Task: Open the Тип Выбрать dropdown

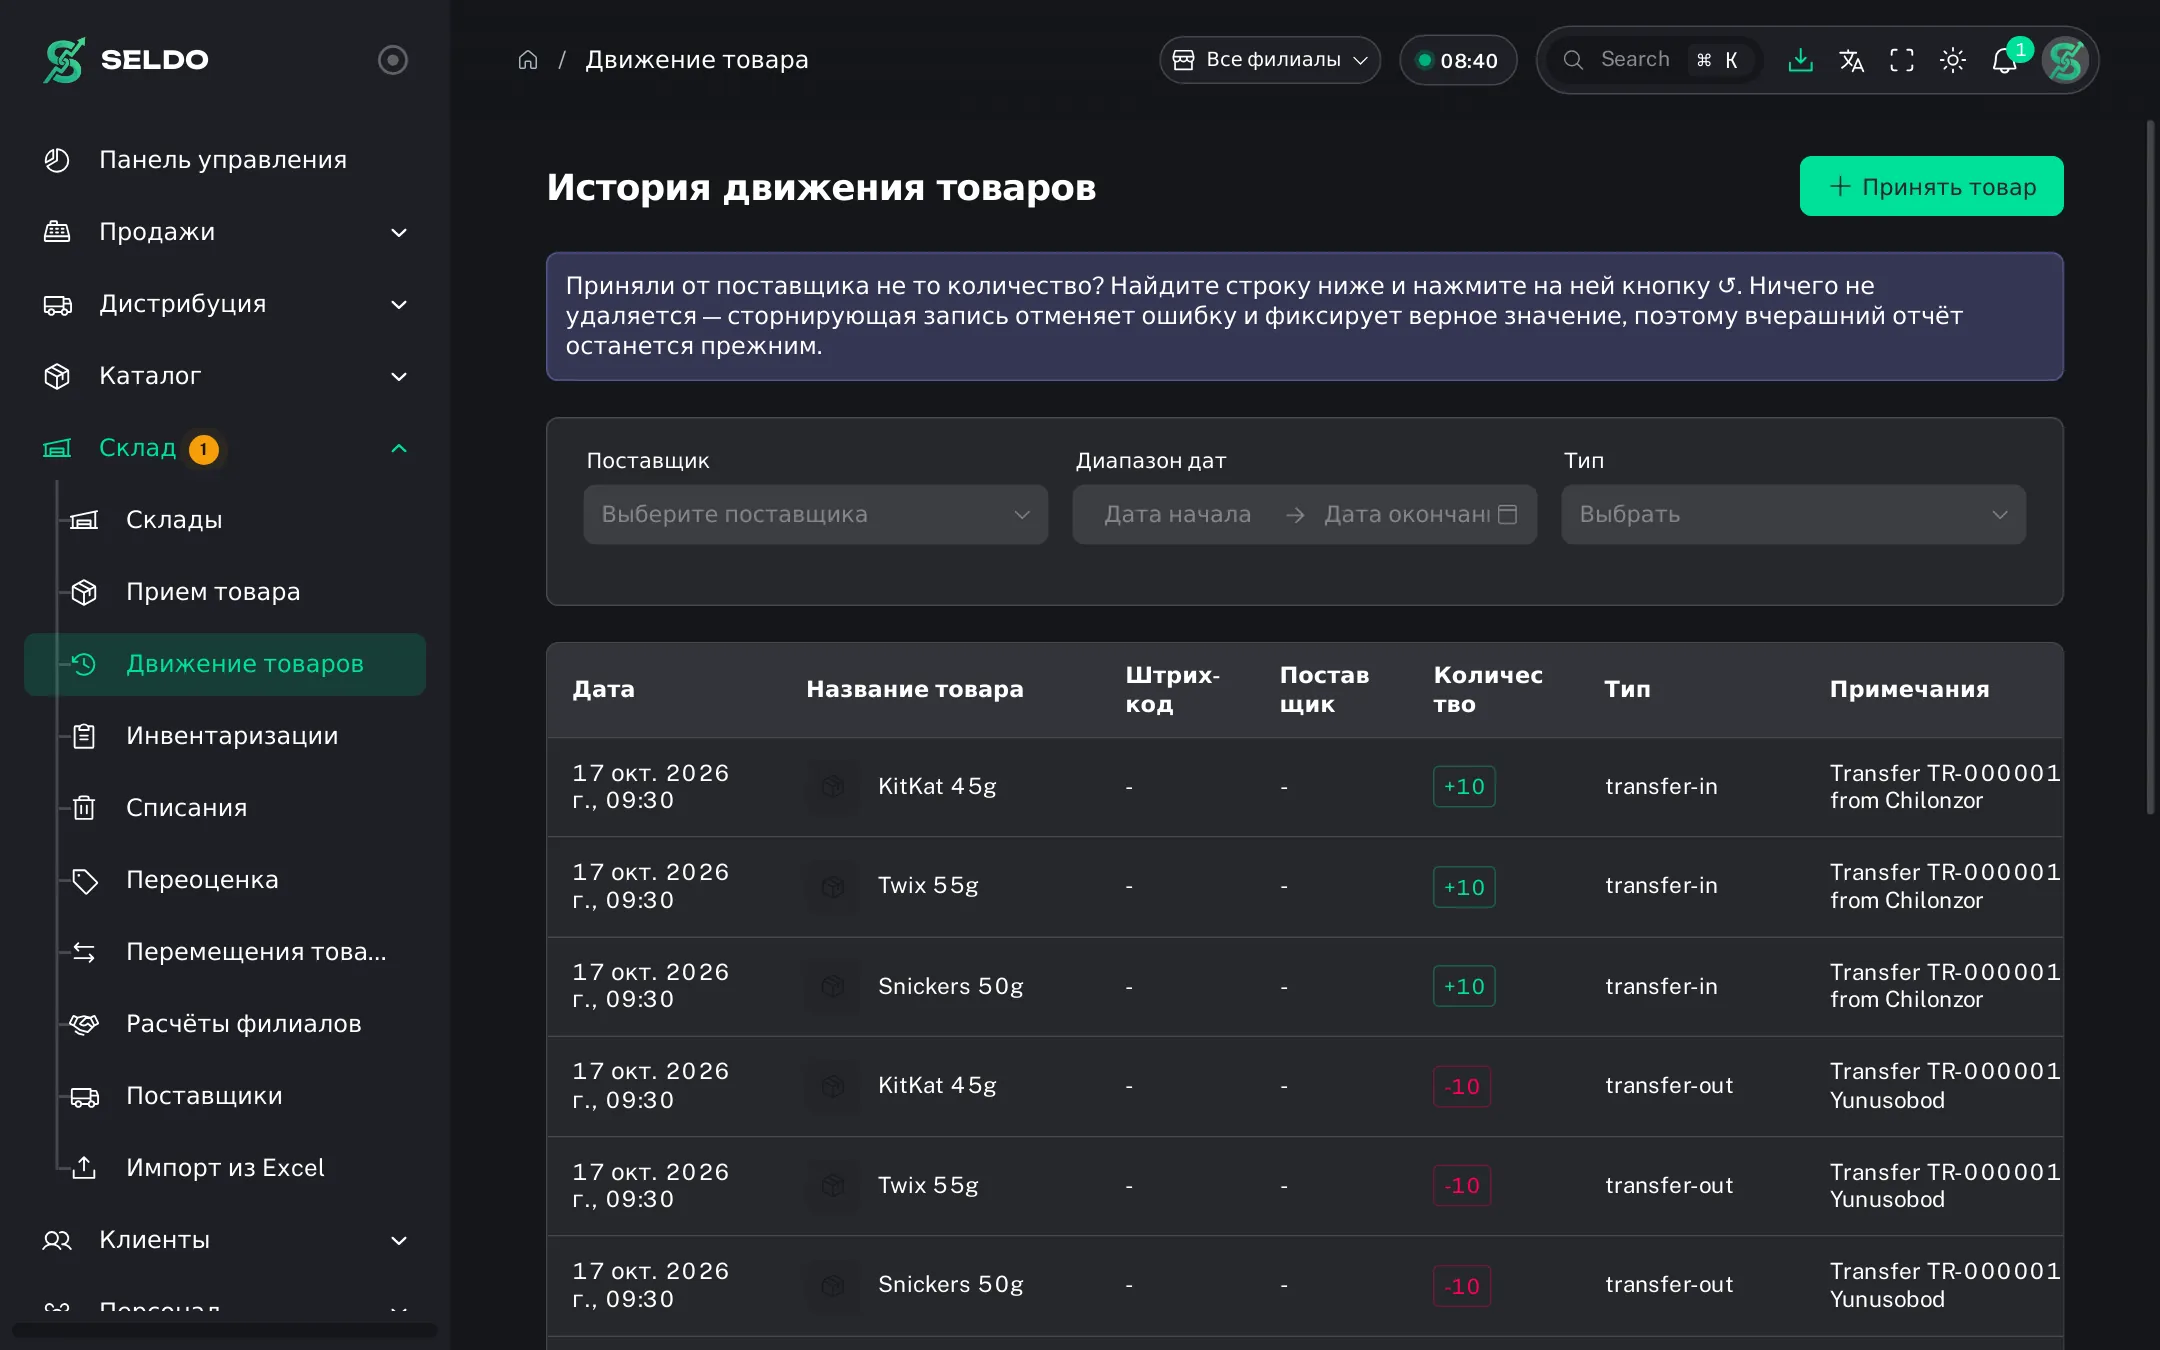Action: [1793, 515]
